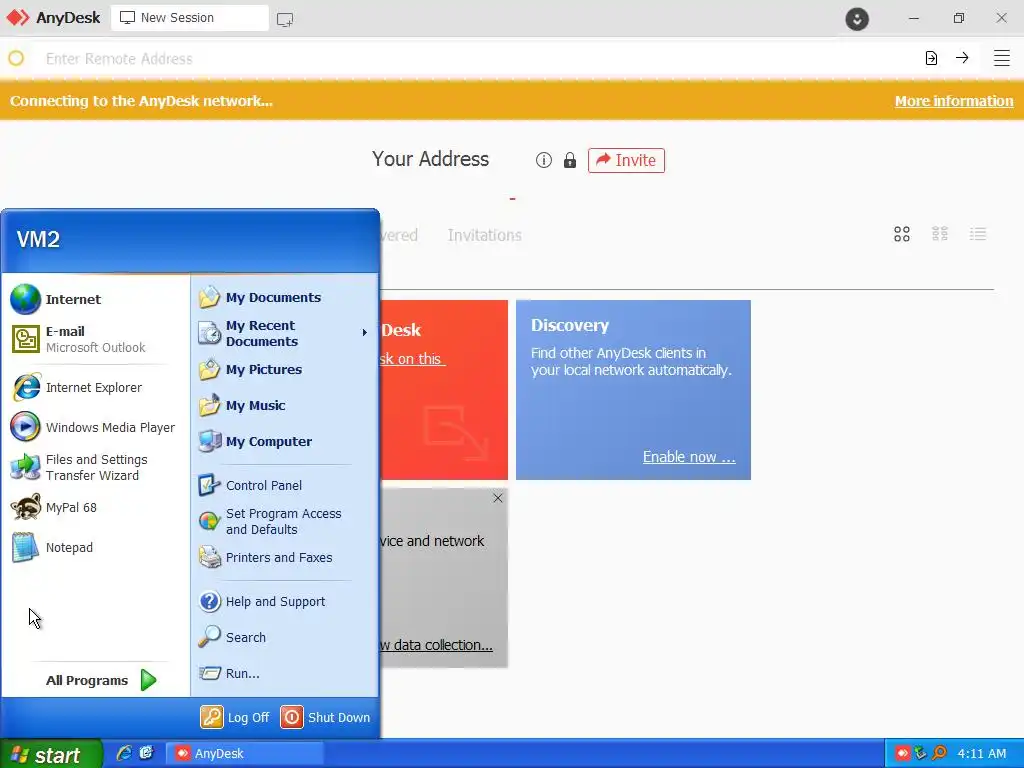Click the connect arrow icon
The image size is (1024, 768).
962,58
